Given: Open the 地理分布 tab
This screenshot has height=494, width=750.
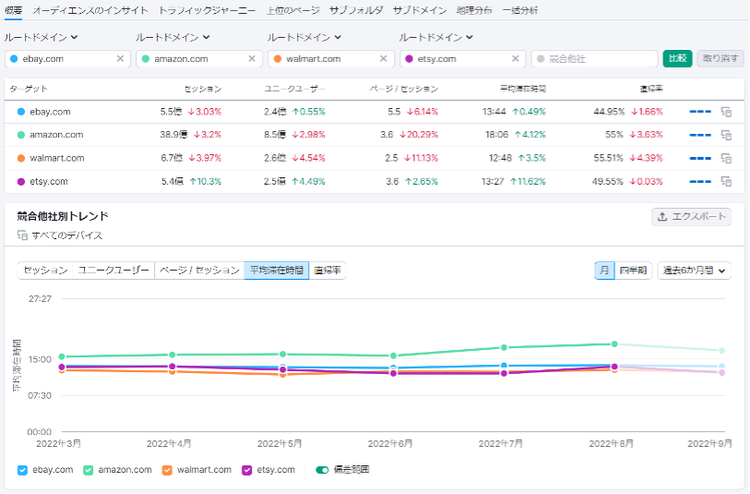Looking at the screenshot, I should 474,10.
